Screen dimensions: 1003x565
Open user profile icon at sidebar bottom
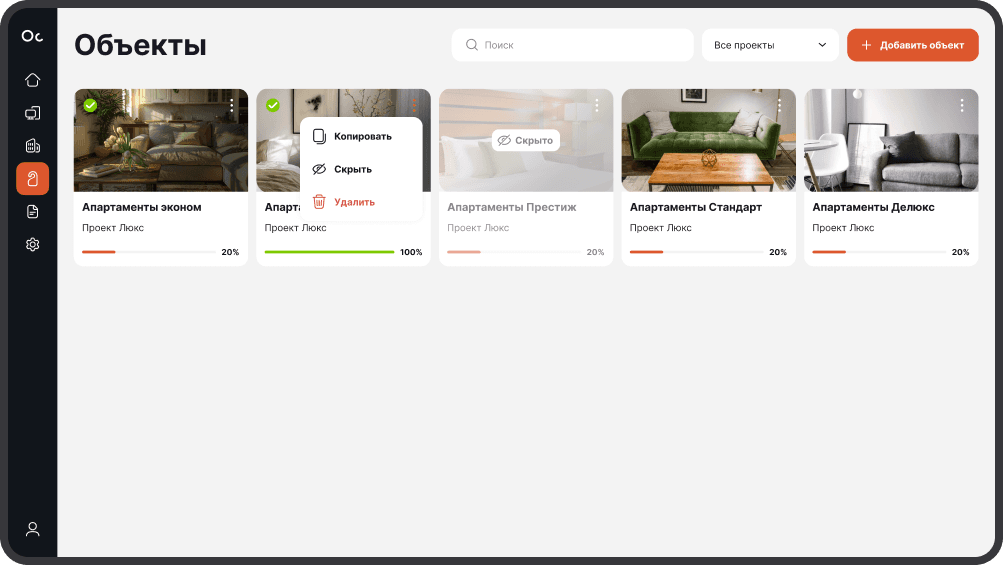(x=32, y=529)
